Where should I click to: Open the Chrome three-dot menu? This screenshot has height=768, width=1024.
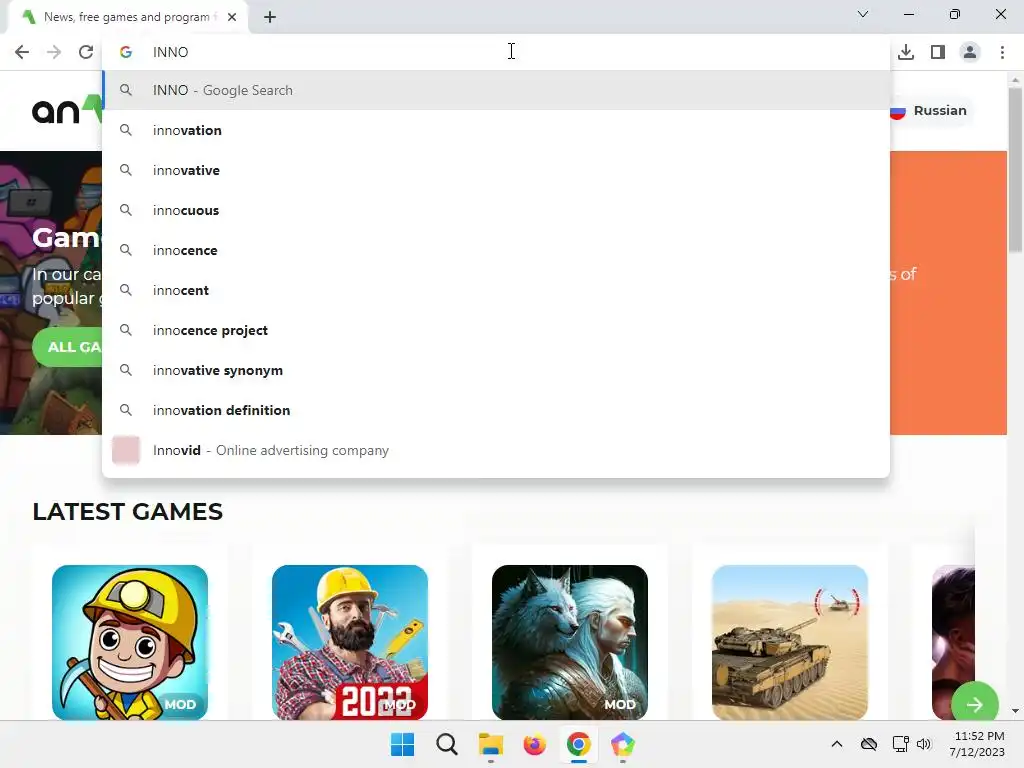[x=1002, y=52]
